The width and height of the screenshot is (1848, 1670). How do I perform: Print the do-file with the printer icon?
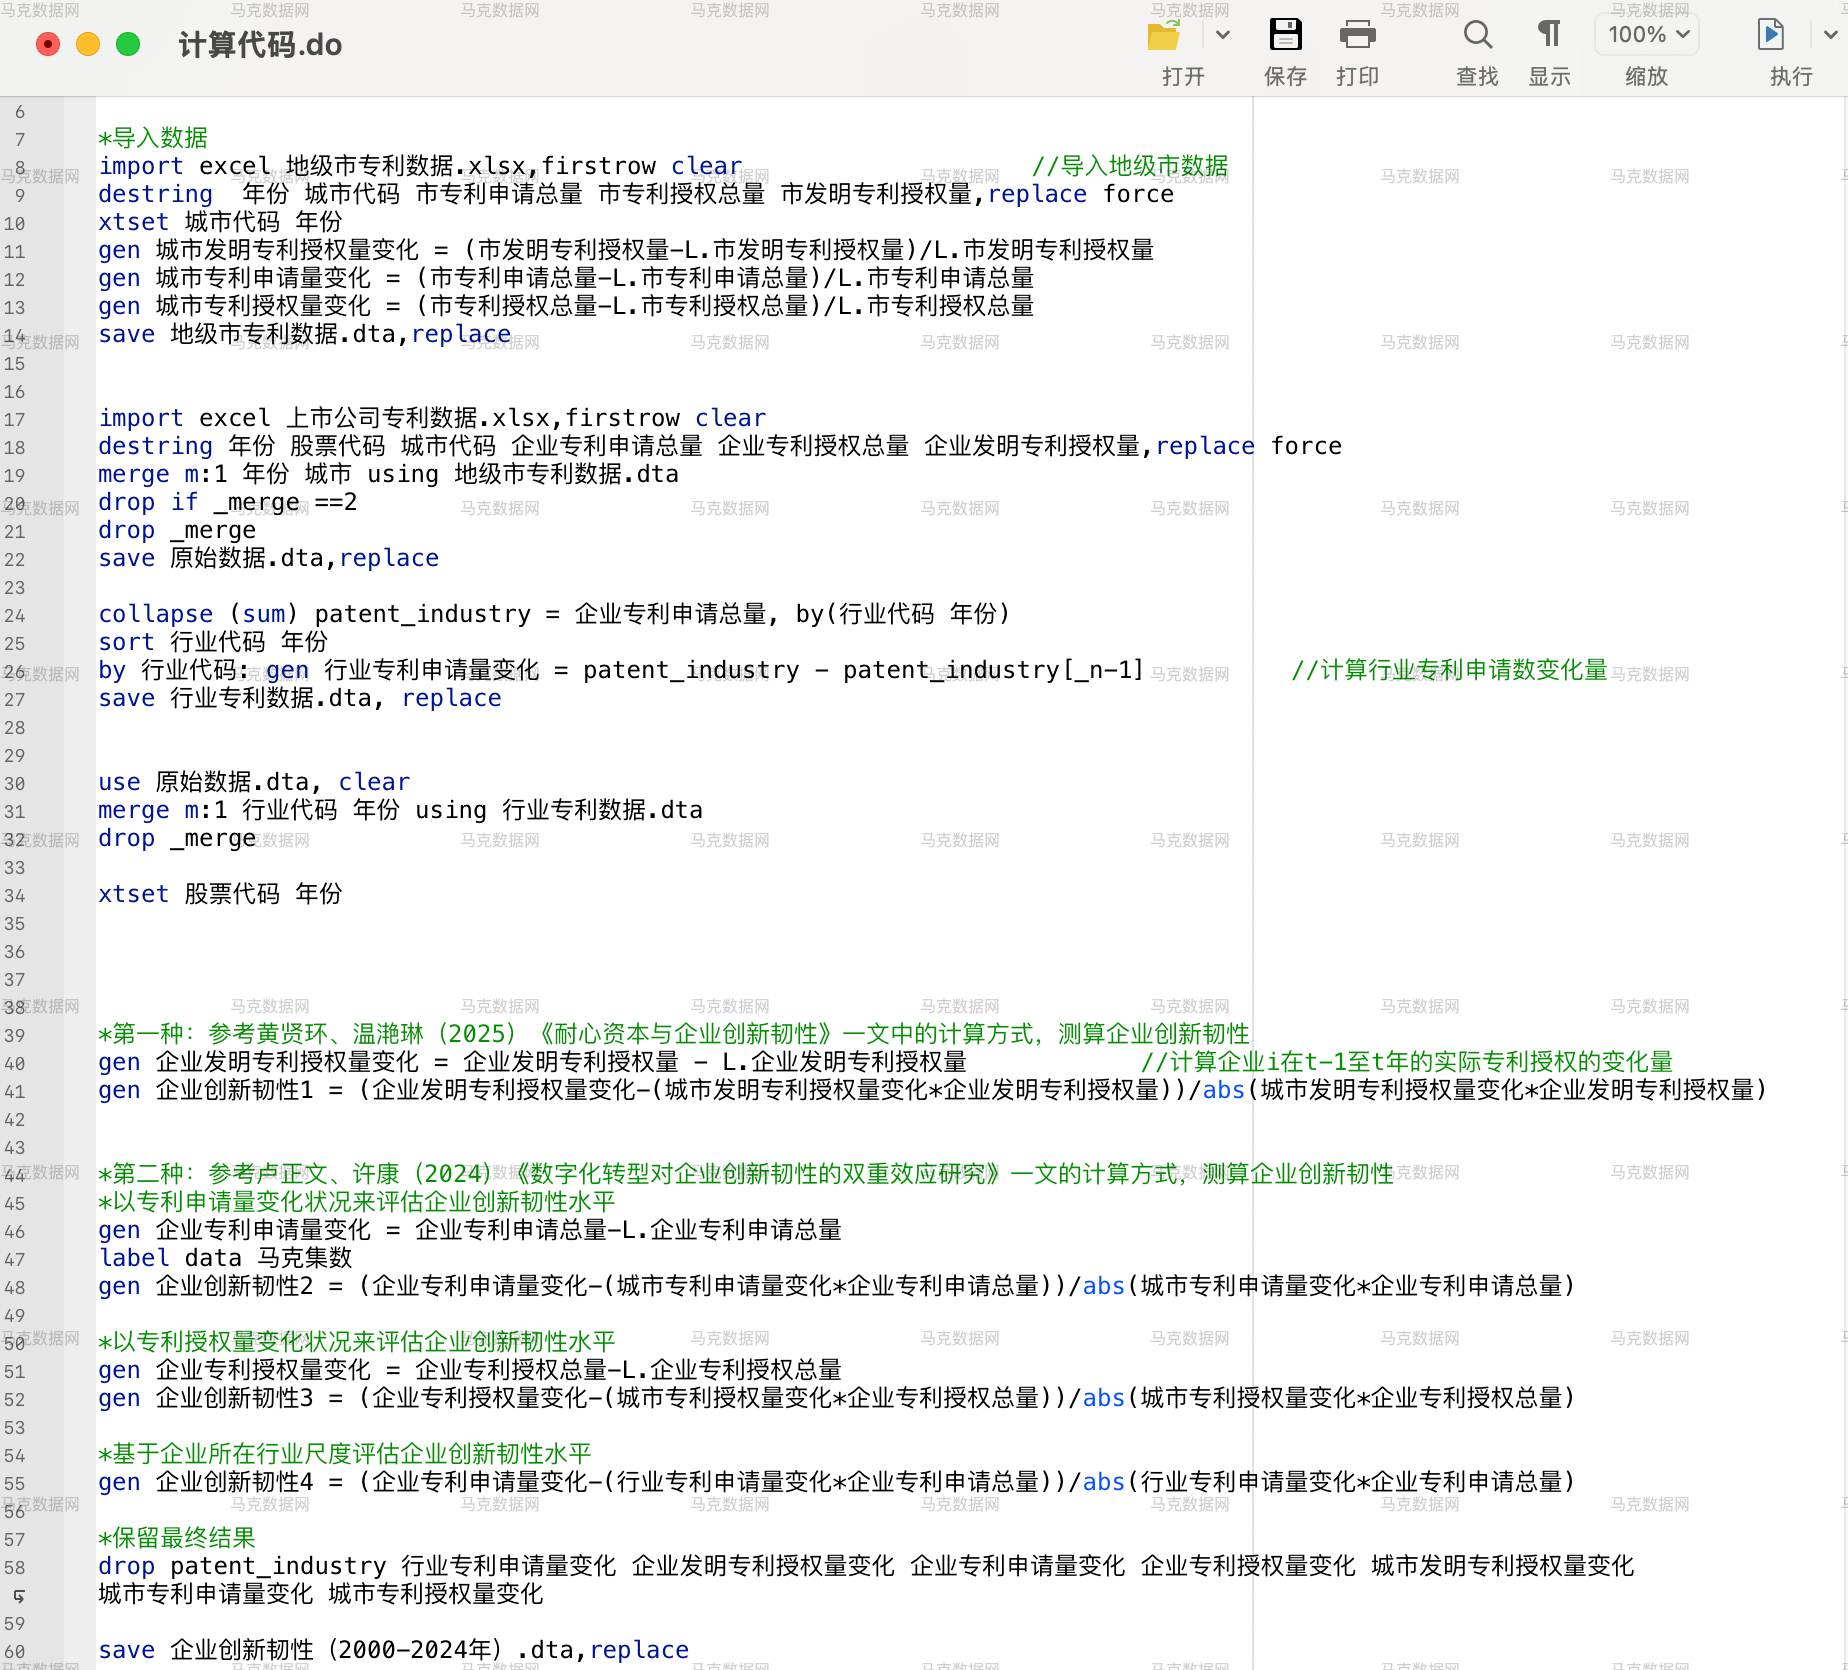pyautogui.click(x=1357, y=36)
